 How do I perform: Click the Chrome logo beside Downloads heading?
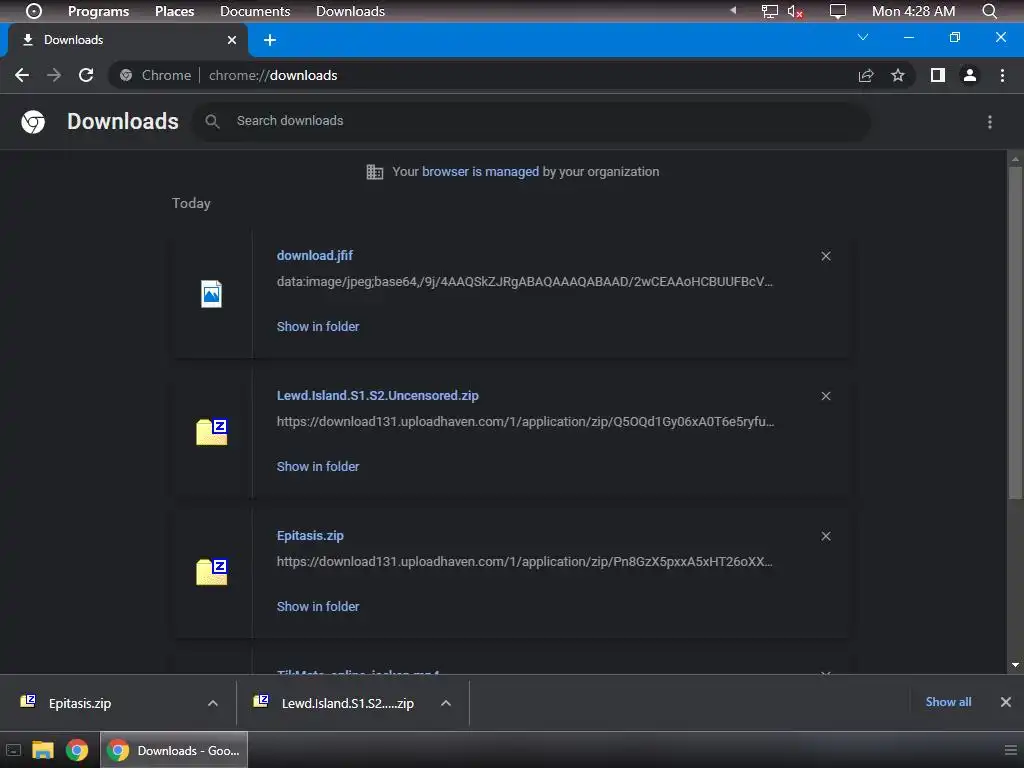pos(33,121)
